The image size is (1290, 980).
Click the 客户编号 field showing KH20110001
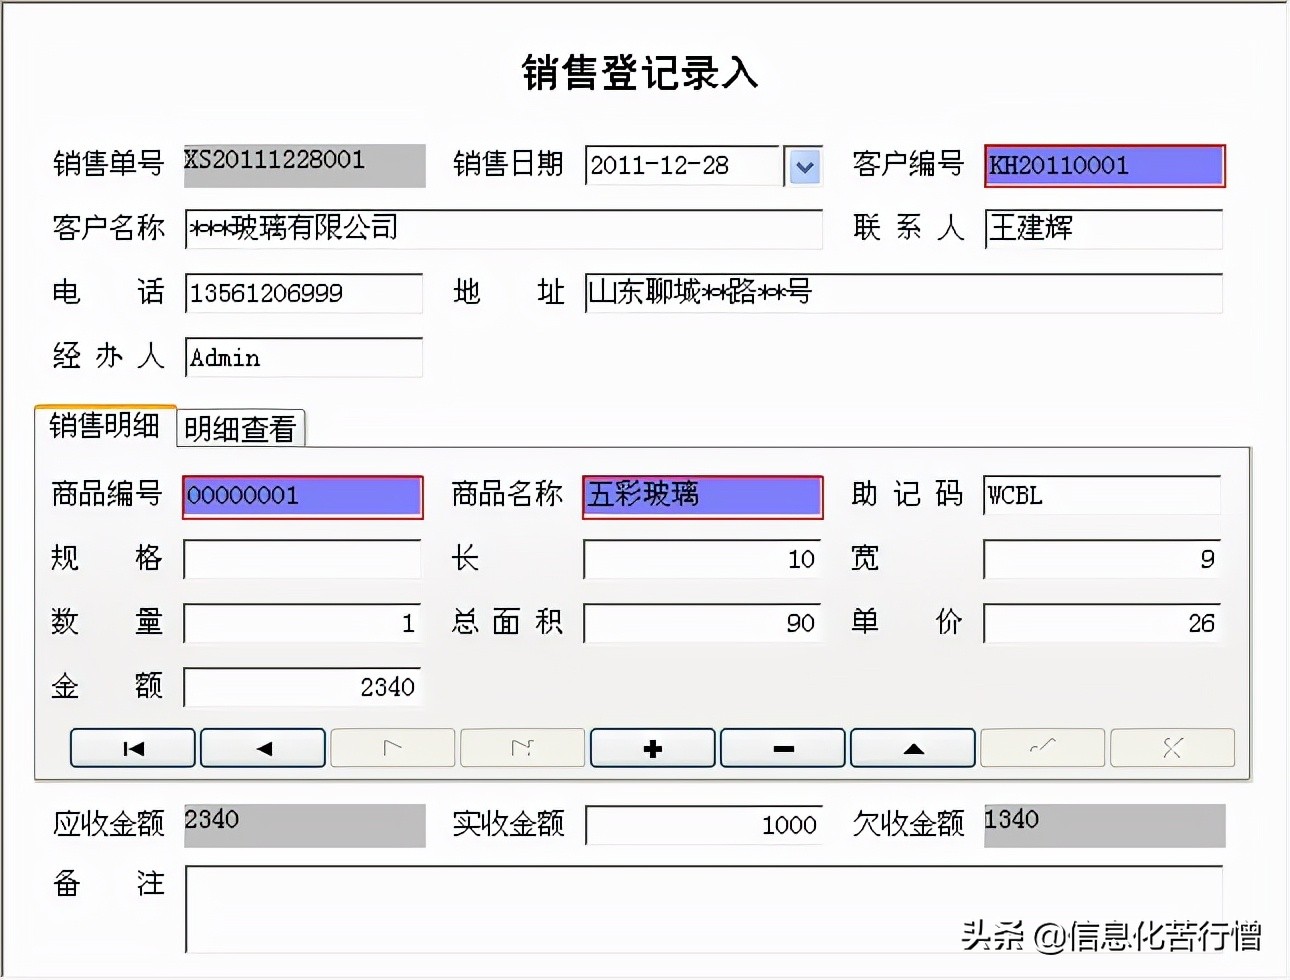(1103, 166)
